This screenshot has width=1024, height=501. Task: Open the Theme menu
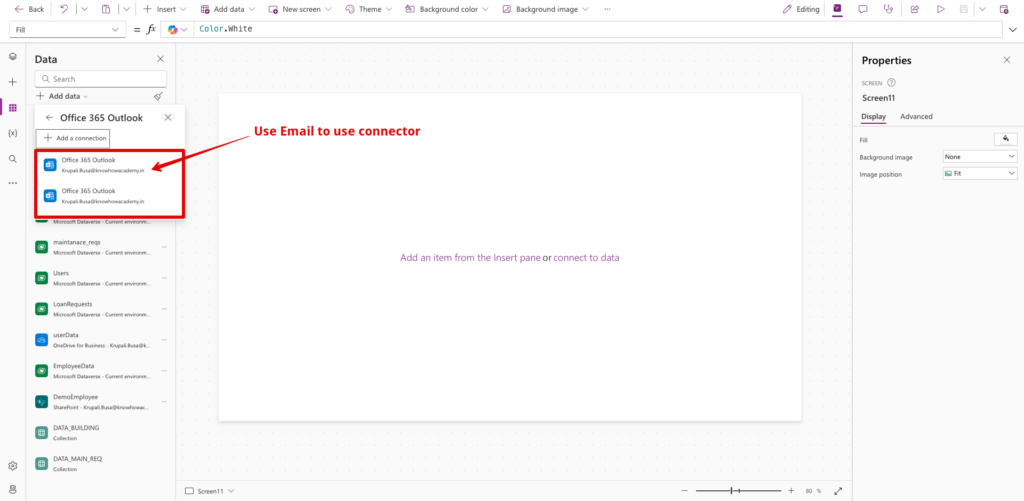pyautogui.click(x=368, y=9)
